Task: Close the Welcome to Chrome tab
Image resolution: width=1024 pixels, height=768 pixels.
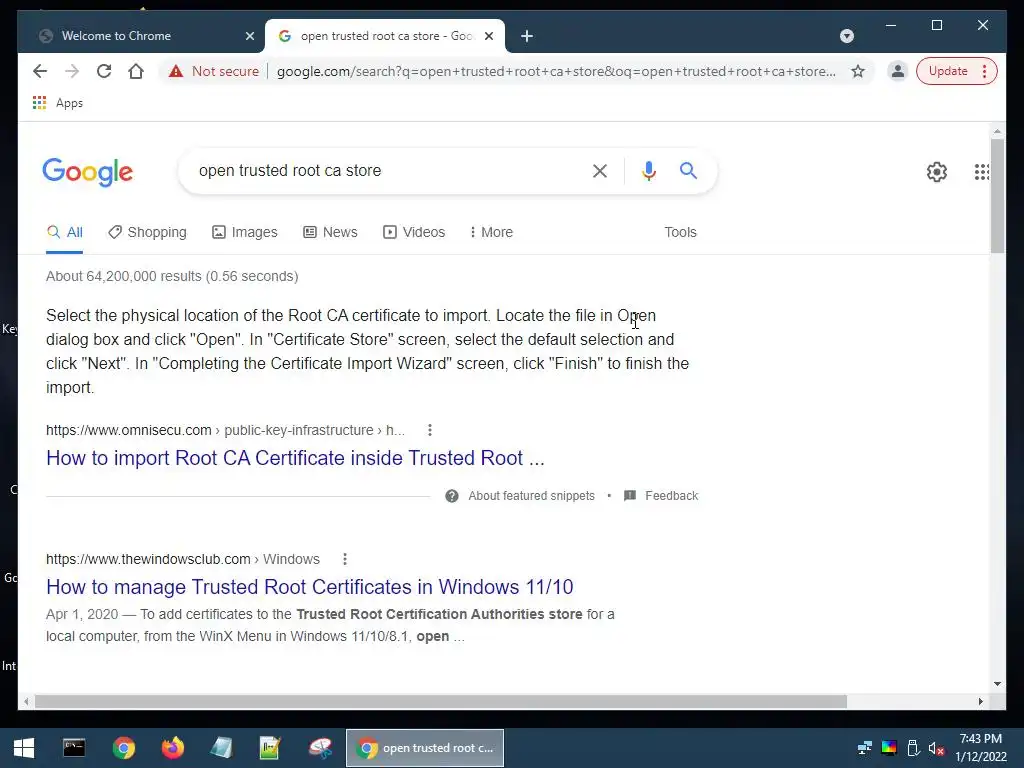Action: [249, 36]
